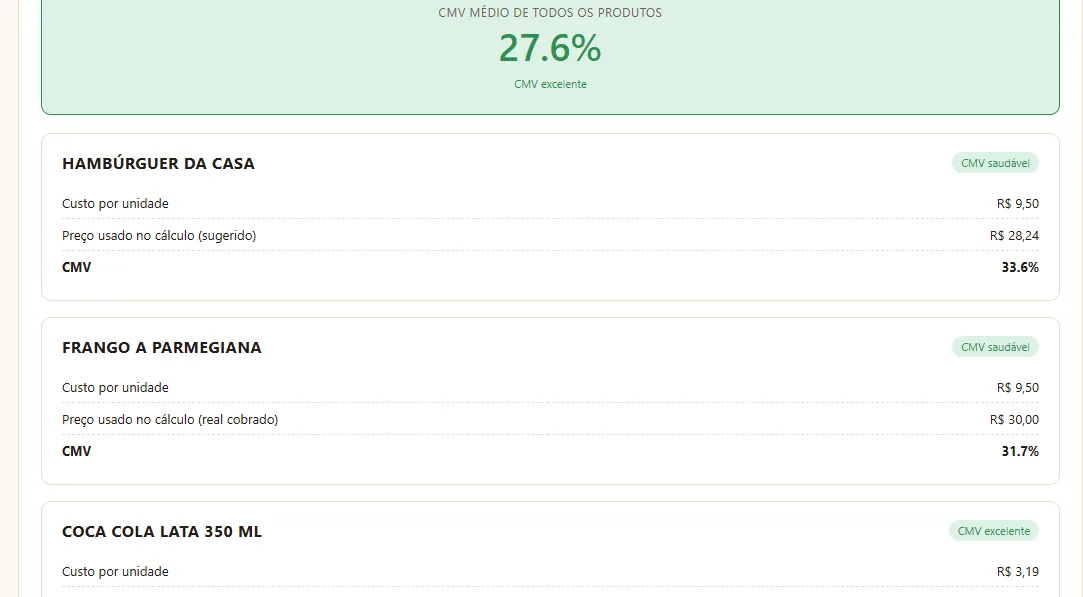Click the 'FRANGO A PARMEGIANA' product title

(x=162, y=348)
